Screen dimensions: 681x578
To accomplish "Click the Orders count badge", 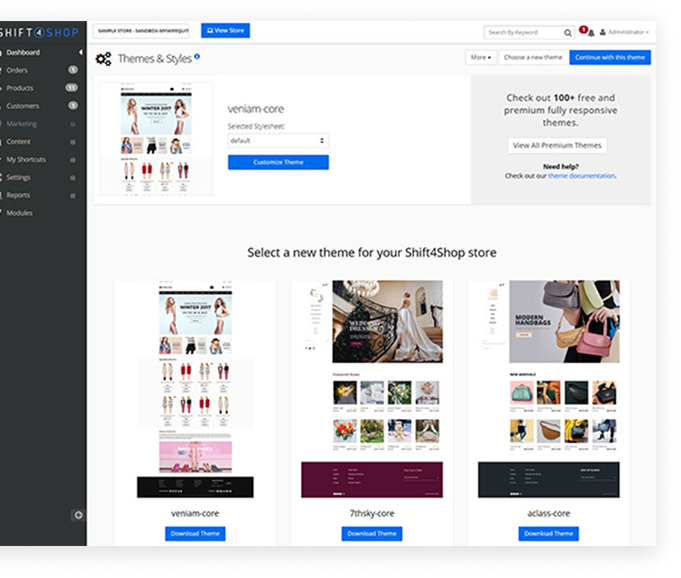I will [x=73, y=69].
